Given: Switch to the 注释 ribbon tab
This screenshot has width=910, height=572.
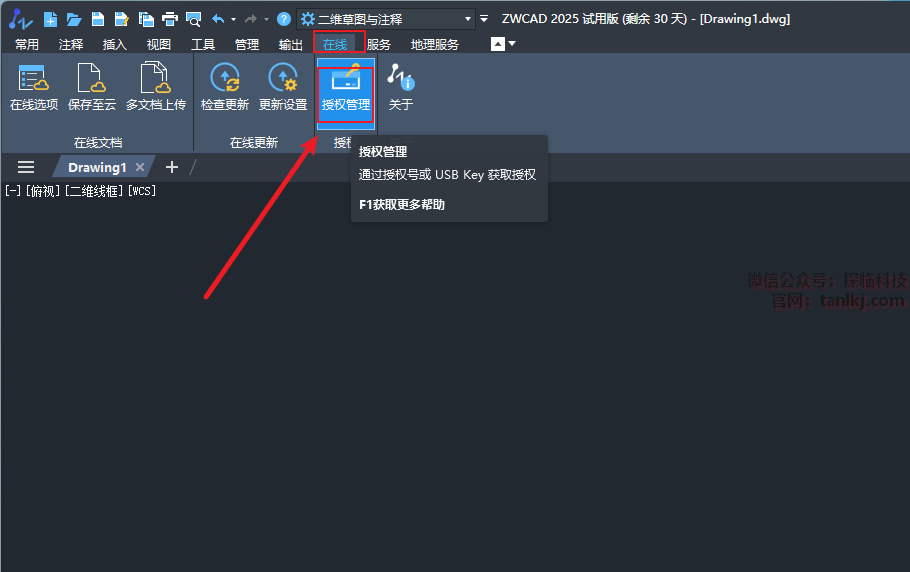Looking at the screenshot, I should tap(71, 45).
